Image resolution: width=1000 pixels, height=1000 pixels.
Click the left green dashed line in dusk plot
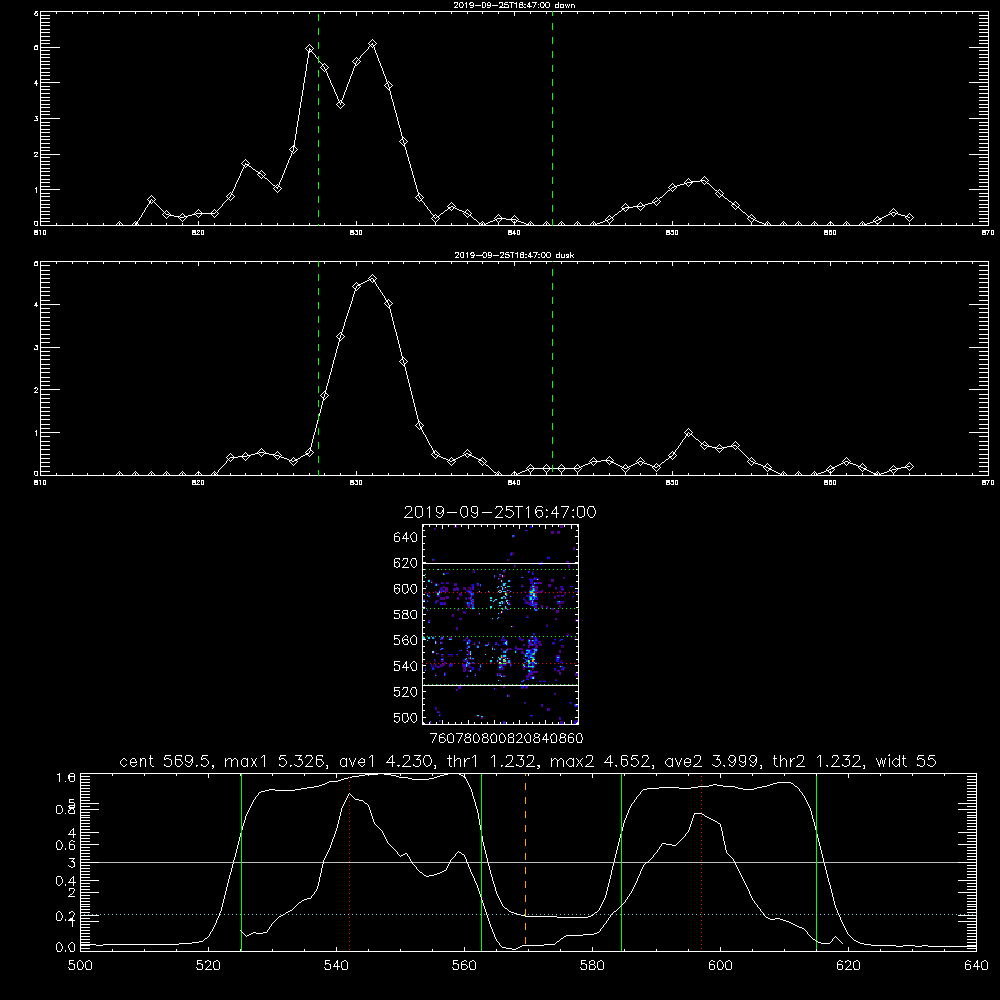pos(318,367)
